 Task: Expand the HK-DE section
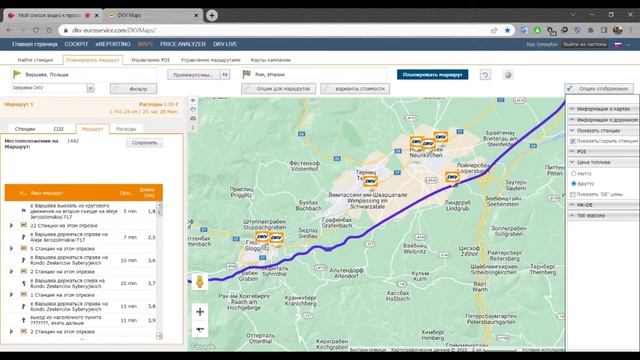tap(603, 205)
